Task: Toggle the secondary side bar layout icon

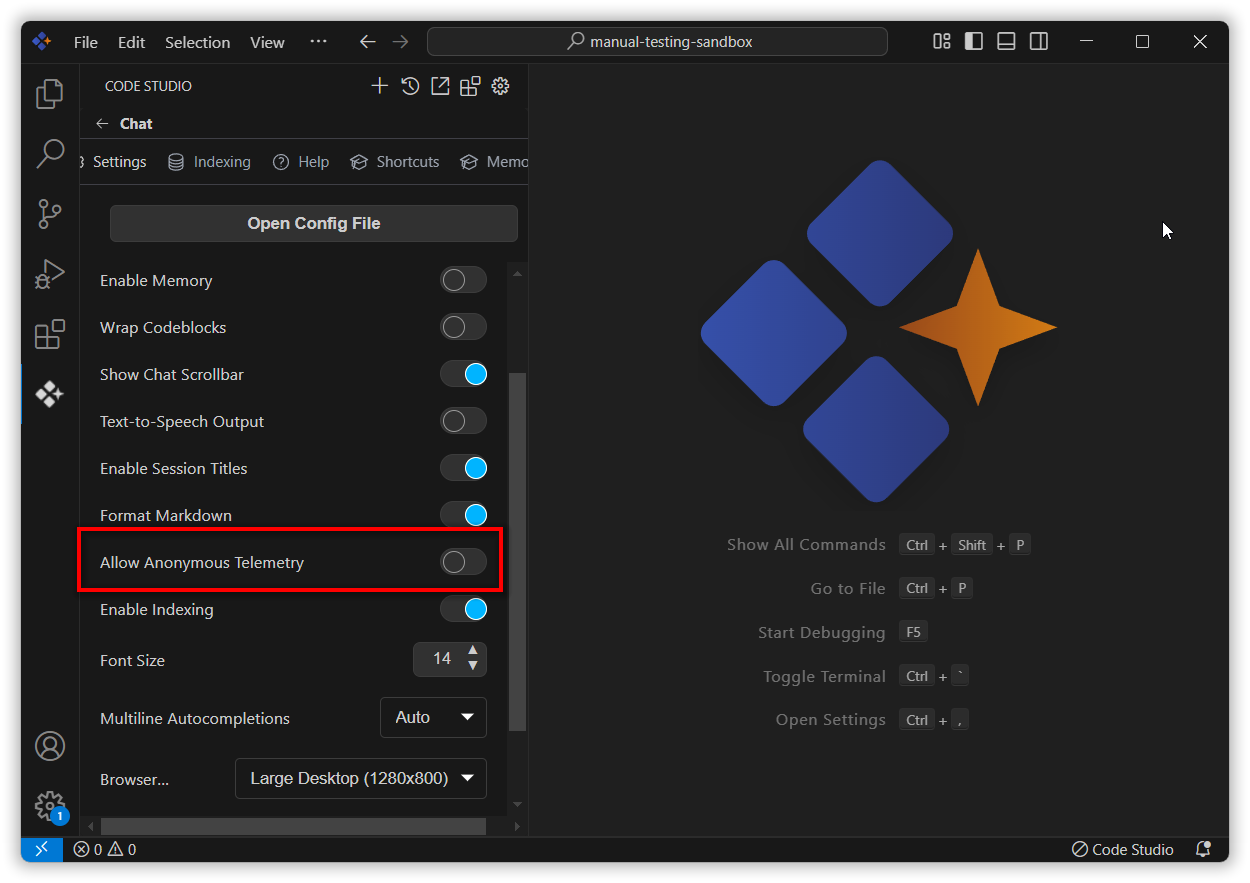Action: click(1039, 42)
